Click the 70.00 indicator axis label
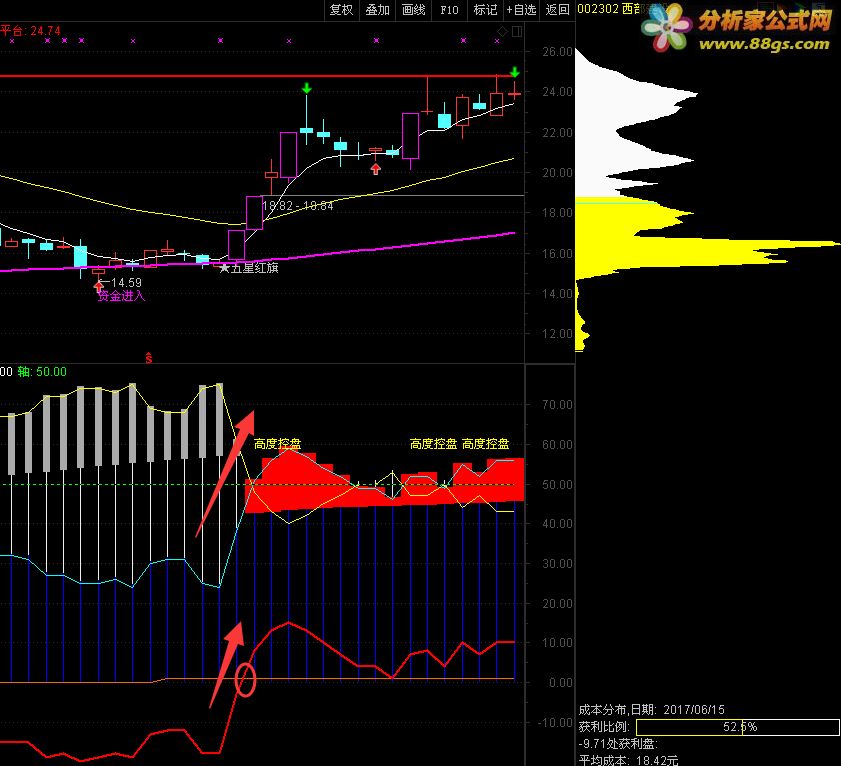Image resolution: width=841 pixels, height=766 pixels. 557,404
